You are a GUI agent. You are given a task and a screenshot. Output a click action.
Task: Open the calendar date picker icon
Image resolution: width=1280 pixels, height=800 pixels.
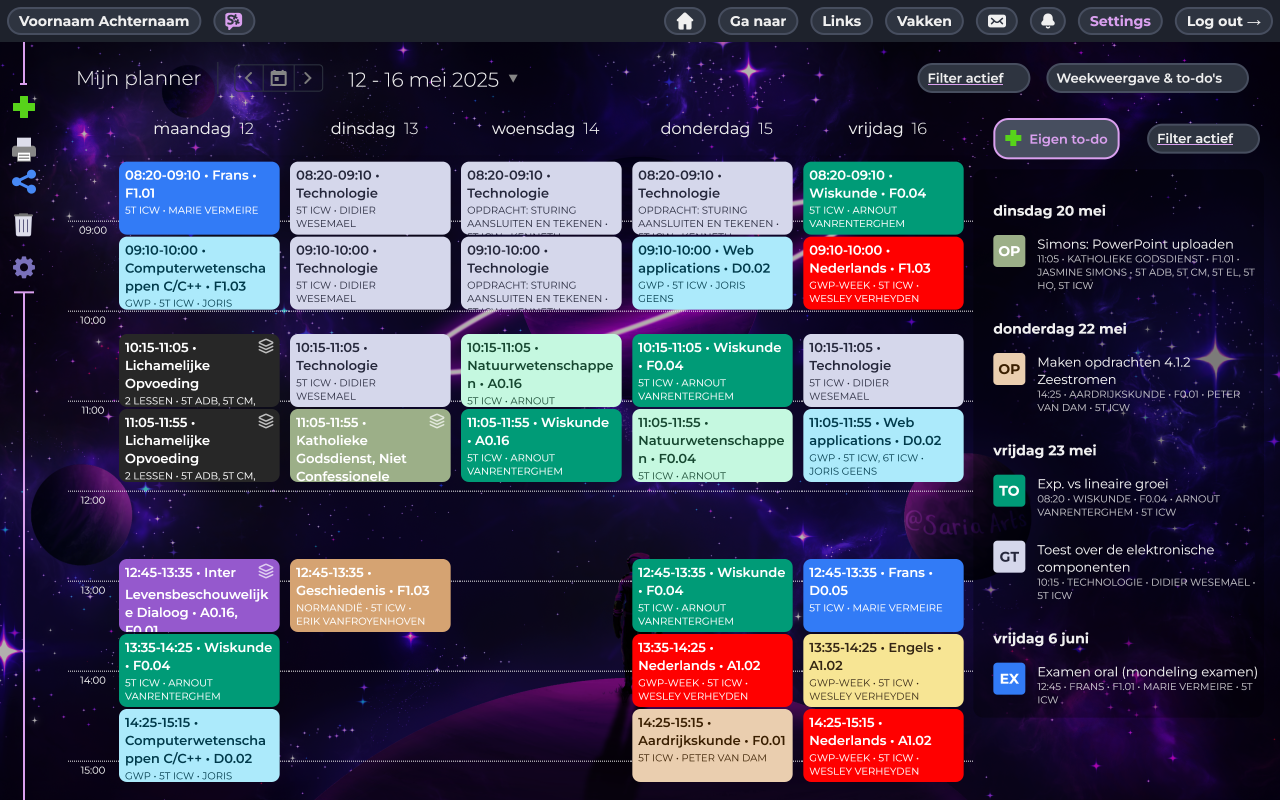279,78
